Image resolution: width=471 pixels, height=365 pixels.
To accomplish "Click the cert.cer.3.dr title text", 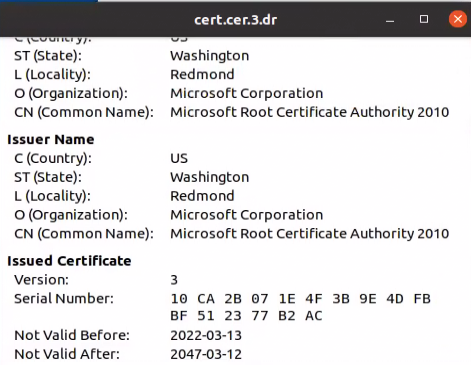I will (x=236, y=20).
